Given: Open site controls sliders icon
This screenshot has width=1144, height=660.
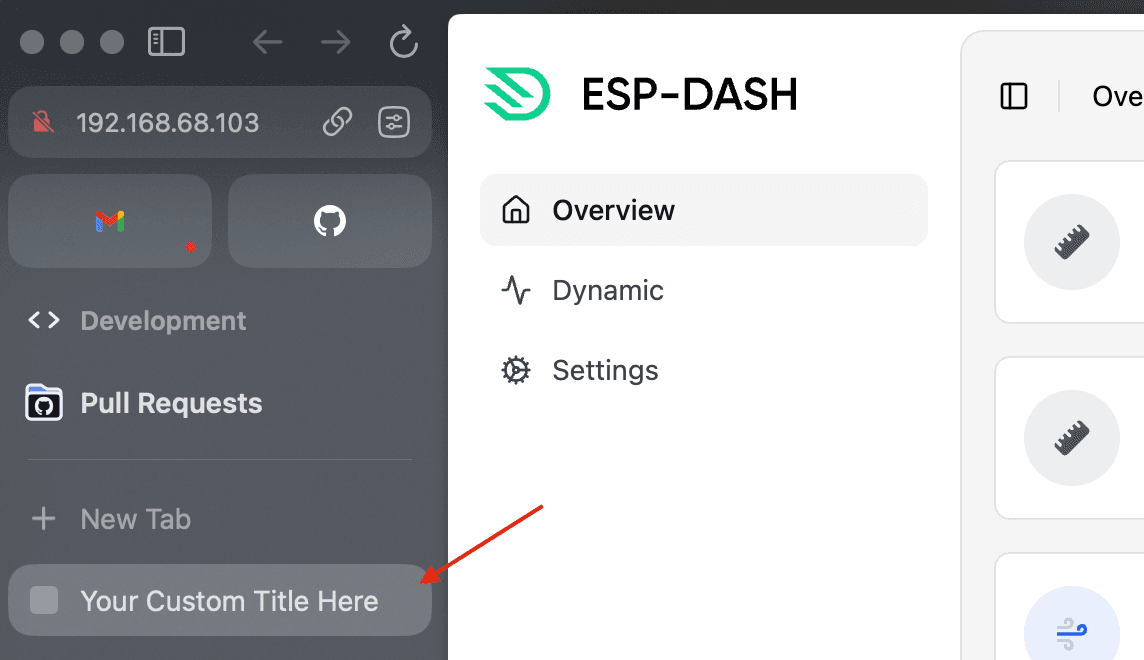Looking at the screenshot, I should [x=394, y=122].
